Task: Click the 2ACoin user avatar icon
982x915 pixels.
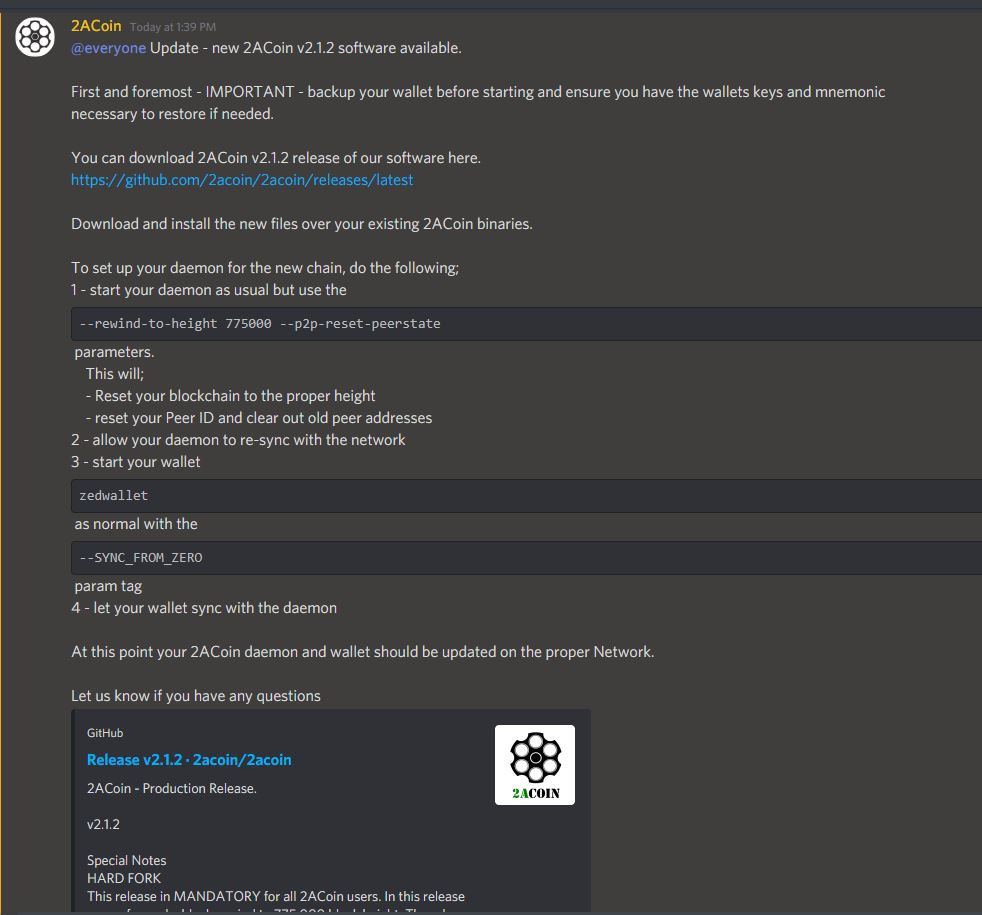Action: click(35, 37)
